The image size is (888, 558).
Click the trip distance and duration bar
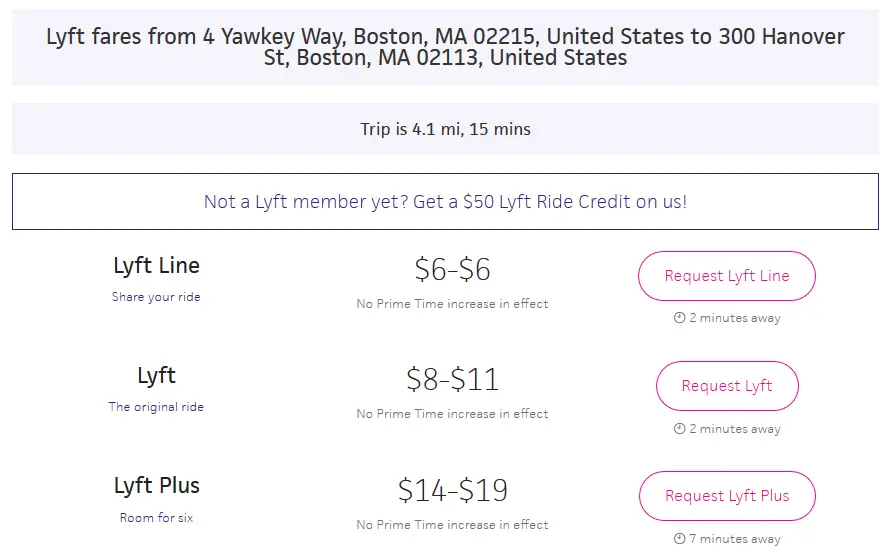coord(445,129)
